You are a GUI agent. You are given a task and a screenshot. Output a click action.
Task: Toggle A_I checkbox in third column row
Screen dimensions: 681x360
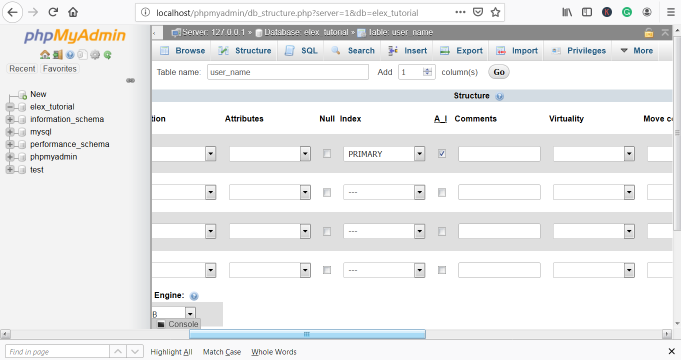[442, 231]
